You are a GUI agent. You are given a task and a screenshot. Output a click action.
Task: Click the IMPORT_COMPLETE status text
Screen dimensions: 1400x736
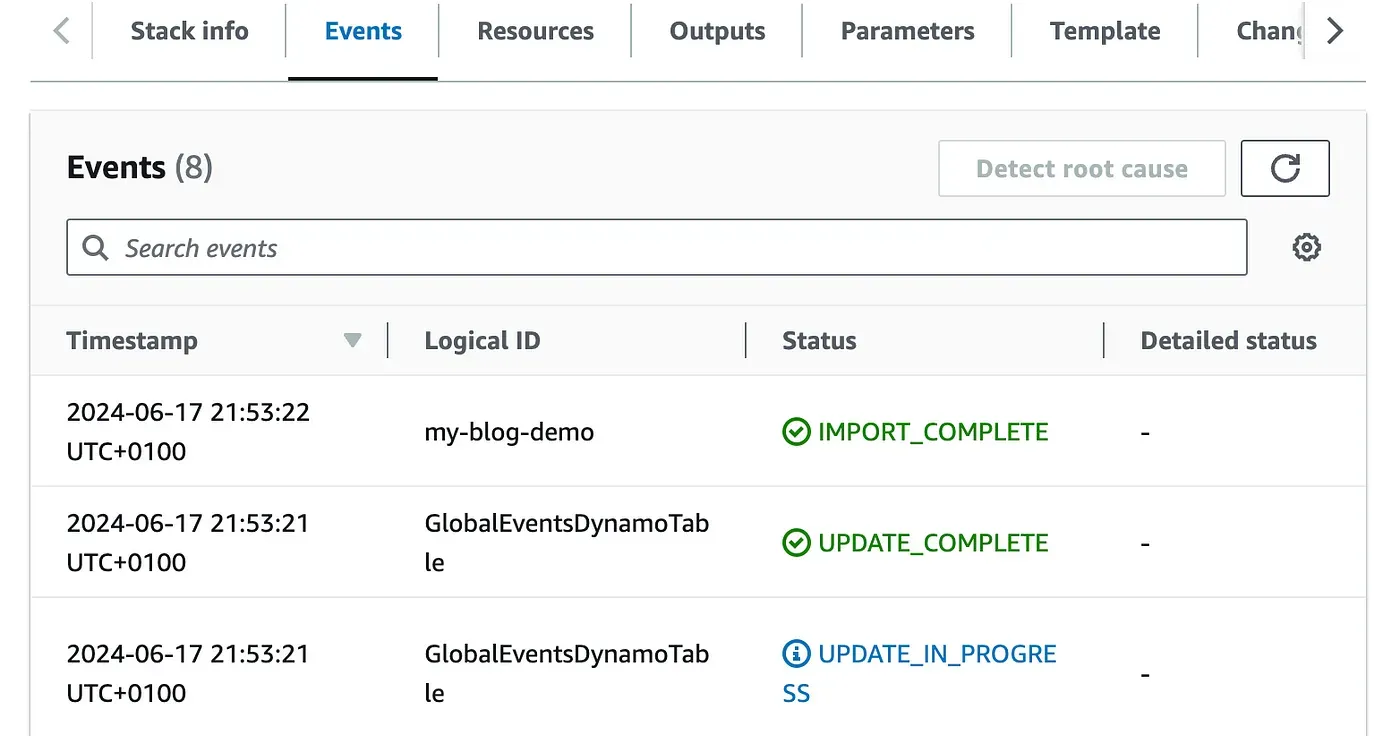933,432
